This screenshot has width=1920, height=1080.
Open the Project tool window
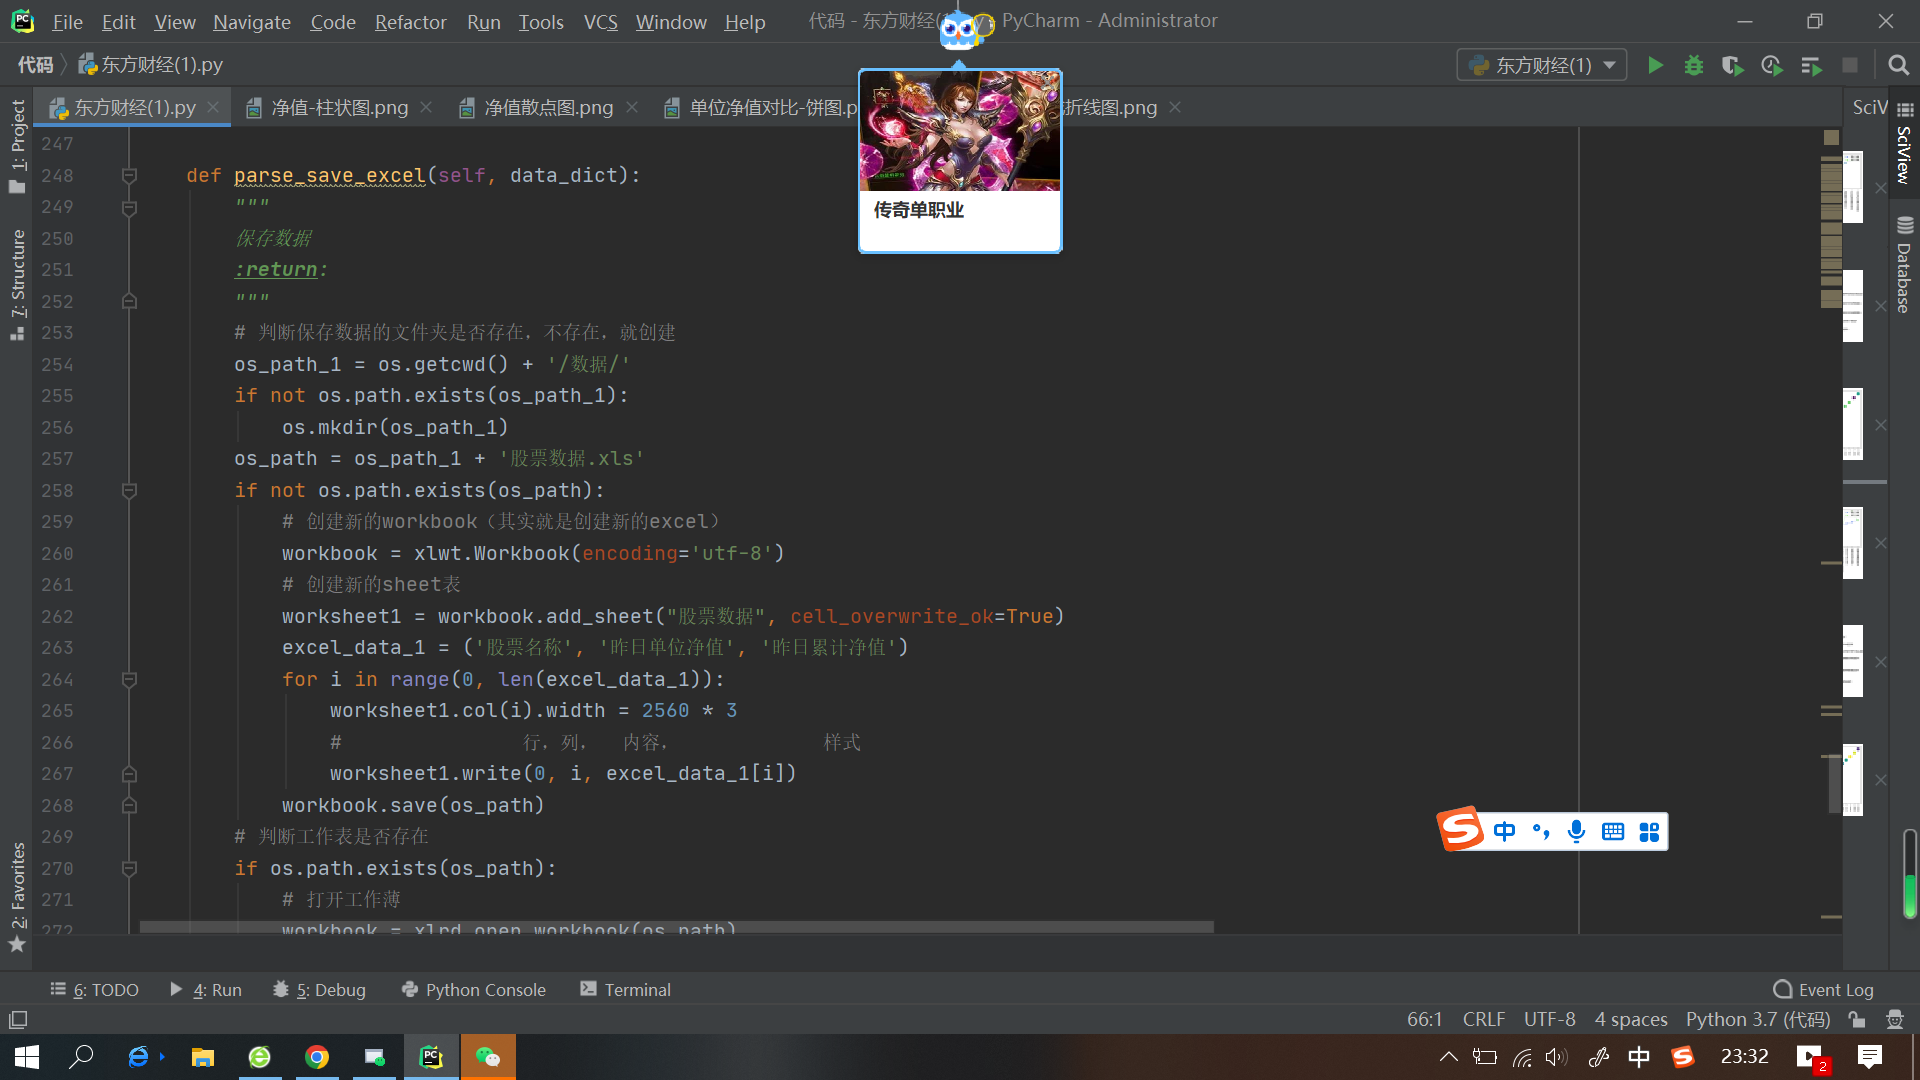point(17,145)
